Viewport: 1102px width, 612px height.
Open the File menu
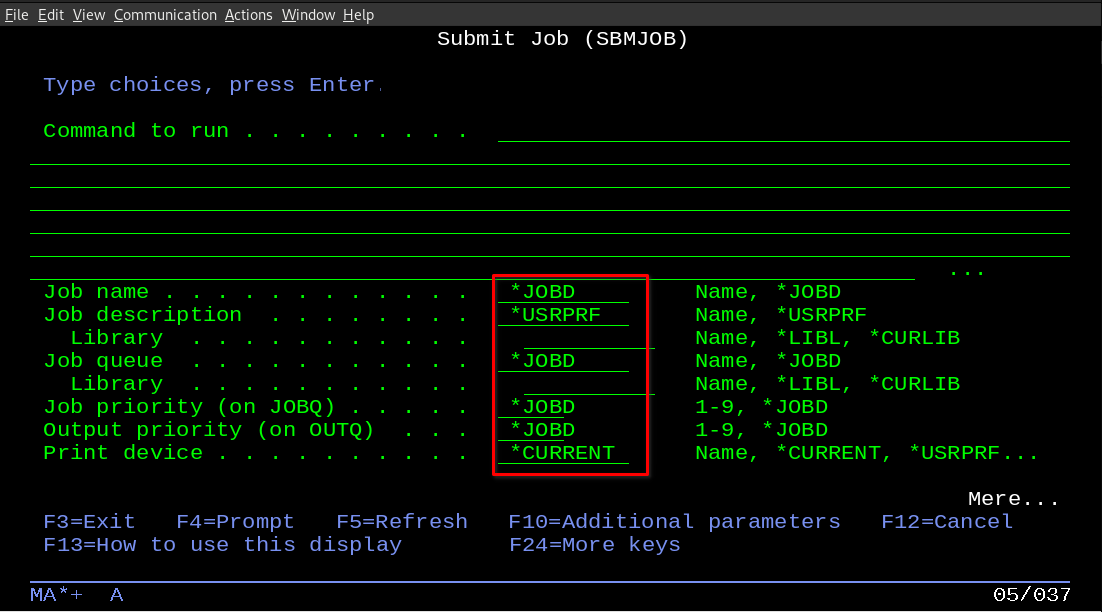click(x=16, y=14)
